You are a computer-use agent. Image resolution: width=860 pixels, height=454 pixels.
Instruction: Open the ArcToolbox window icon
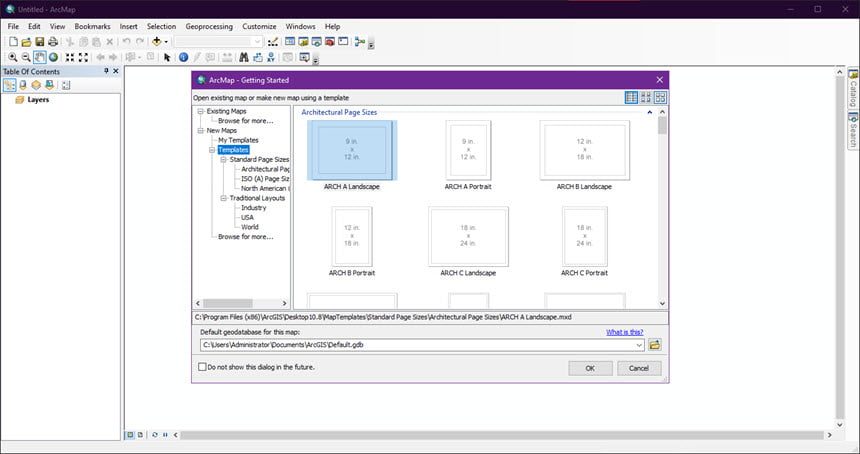(x=330, y=42)
